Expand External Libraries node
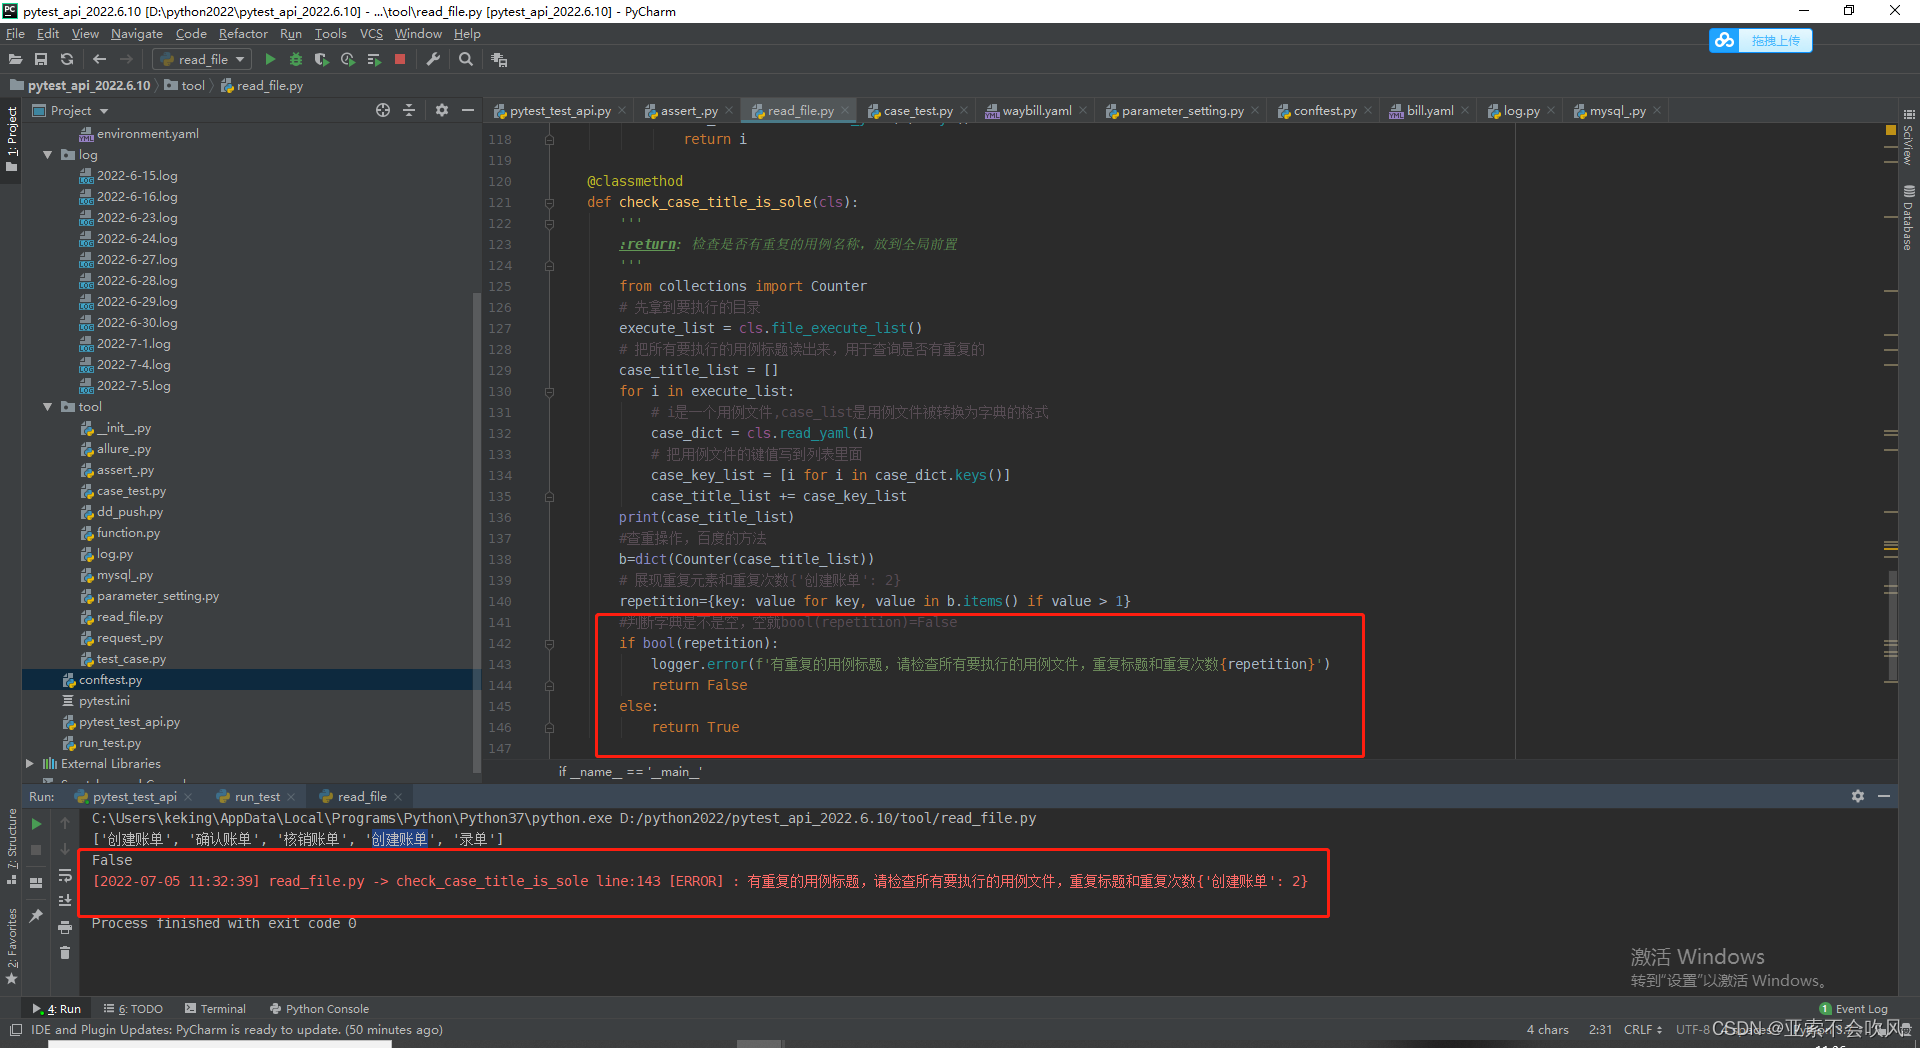The height and width of the screenshot is (1048, 1920). pyautogui.click(x=30, y=764)
